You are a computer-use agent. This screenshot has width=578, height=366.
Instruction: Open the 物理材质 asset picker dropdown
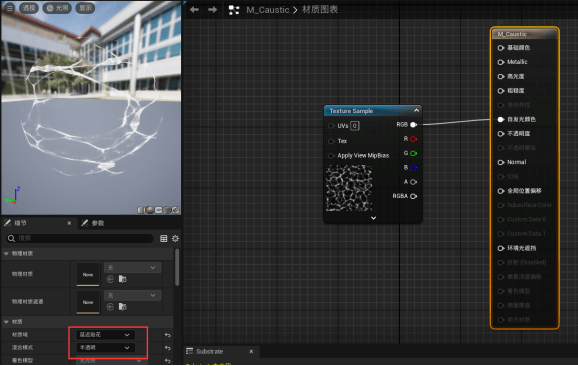click(x=132, y=268)
